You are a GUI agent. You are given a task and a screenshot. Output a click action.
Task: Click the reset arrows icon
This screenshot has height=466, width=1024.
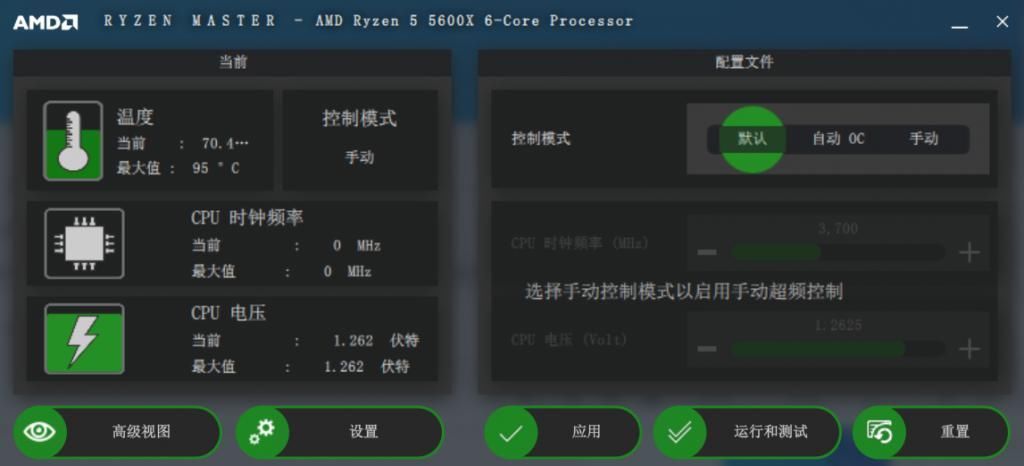tap(879, 432)
